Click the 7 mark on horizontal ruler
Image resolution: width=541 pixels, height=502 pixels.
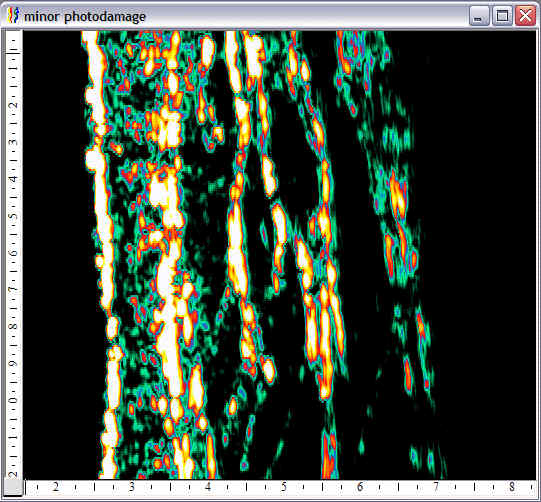point(436,487)
